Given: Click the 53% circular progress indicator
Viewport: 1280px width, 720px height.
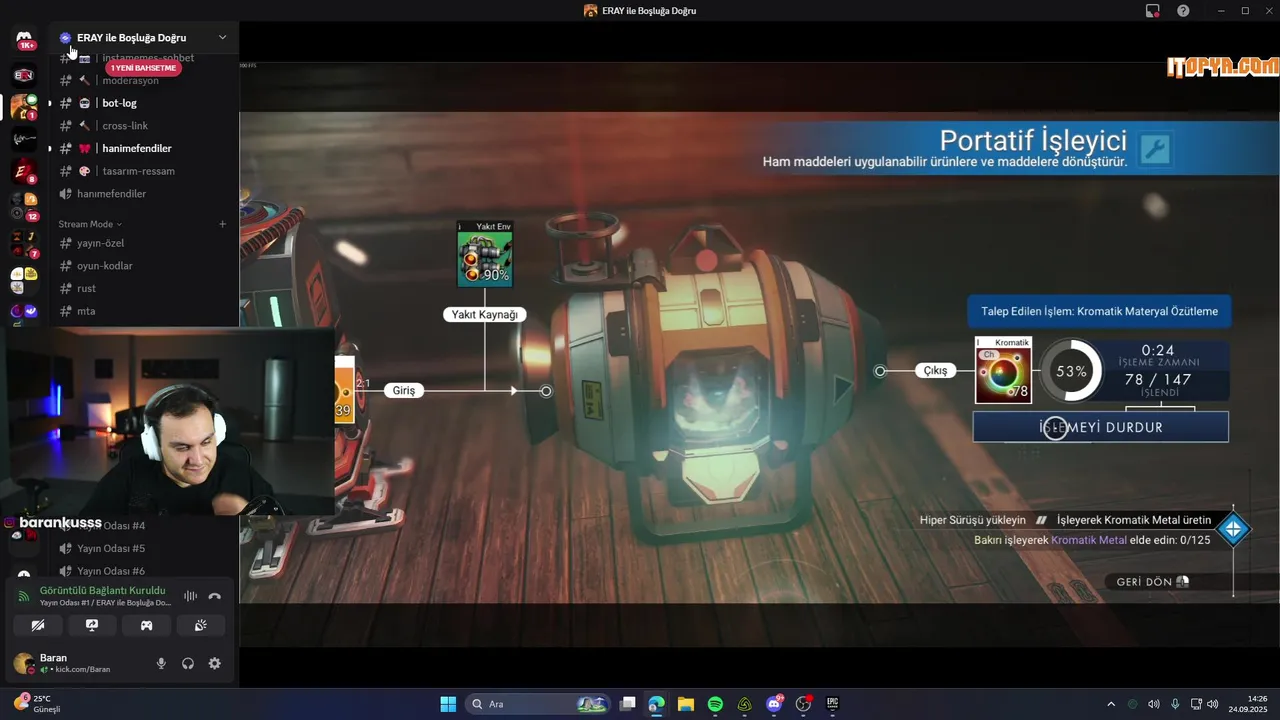Looking at the screenshot, I should point(1070,371).
